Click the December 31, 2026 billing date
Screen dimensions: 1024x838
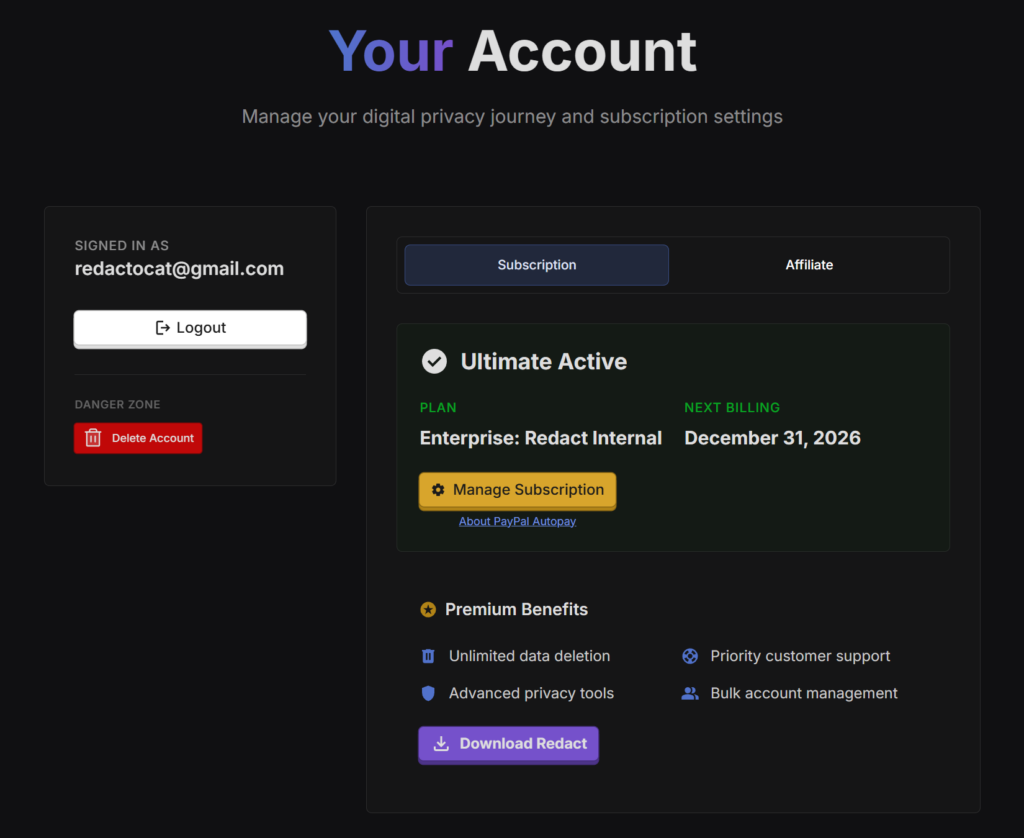click(x=772, y=438)
